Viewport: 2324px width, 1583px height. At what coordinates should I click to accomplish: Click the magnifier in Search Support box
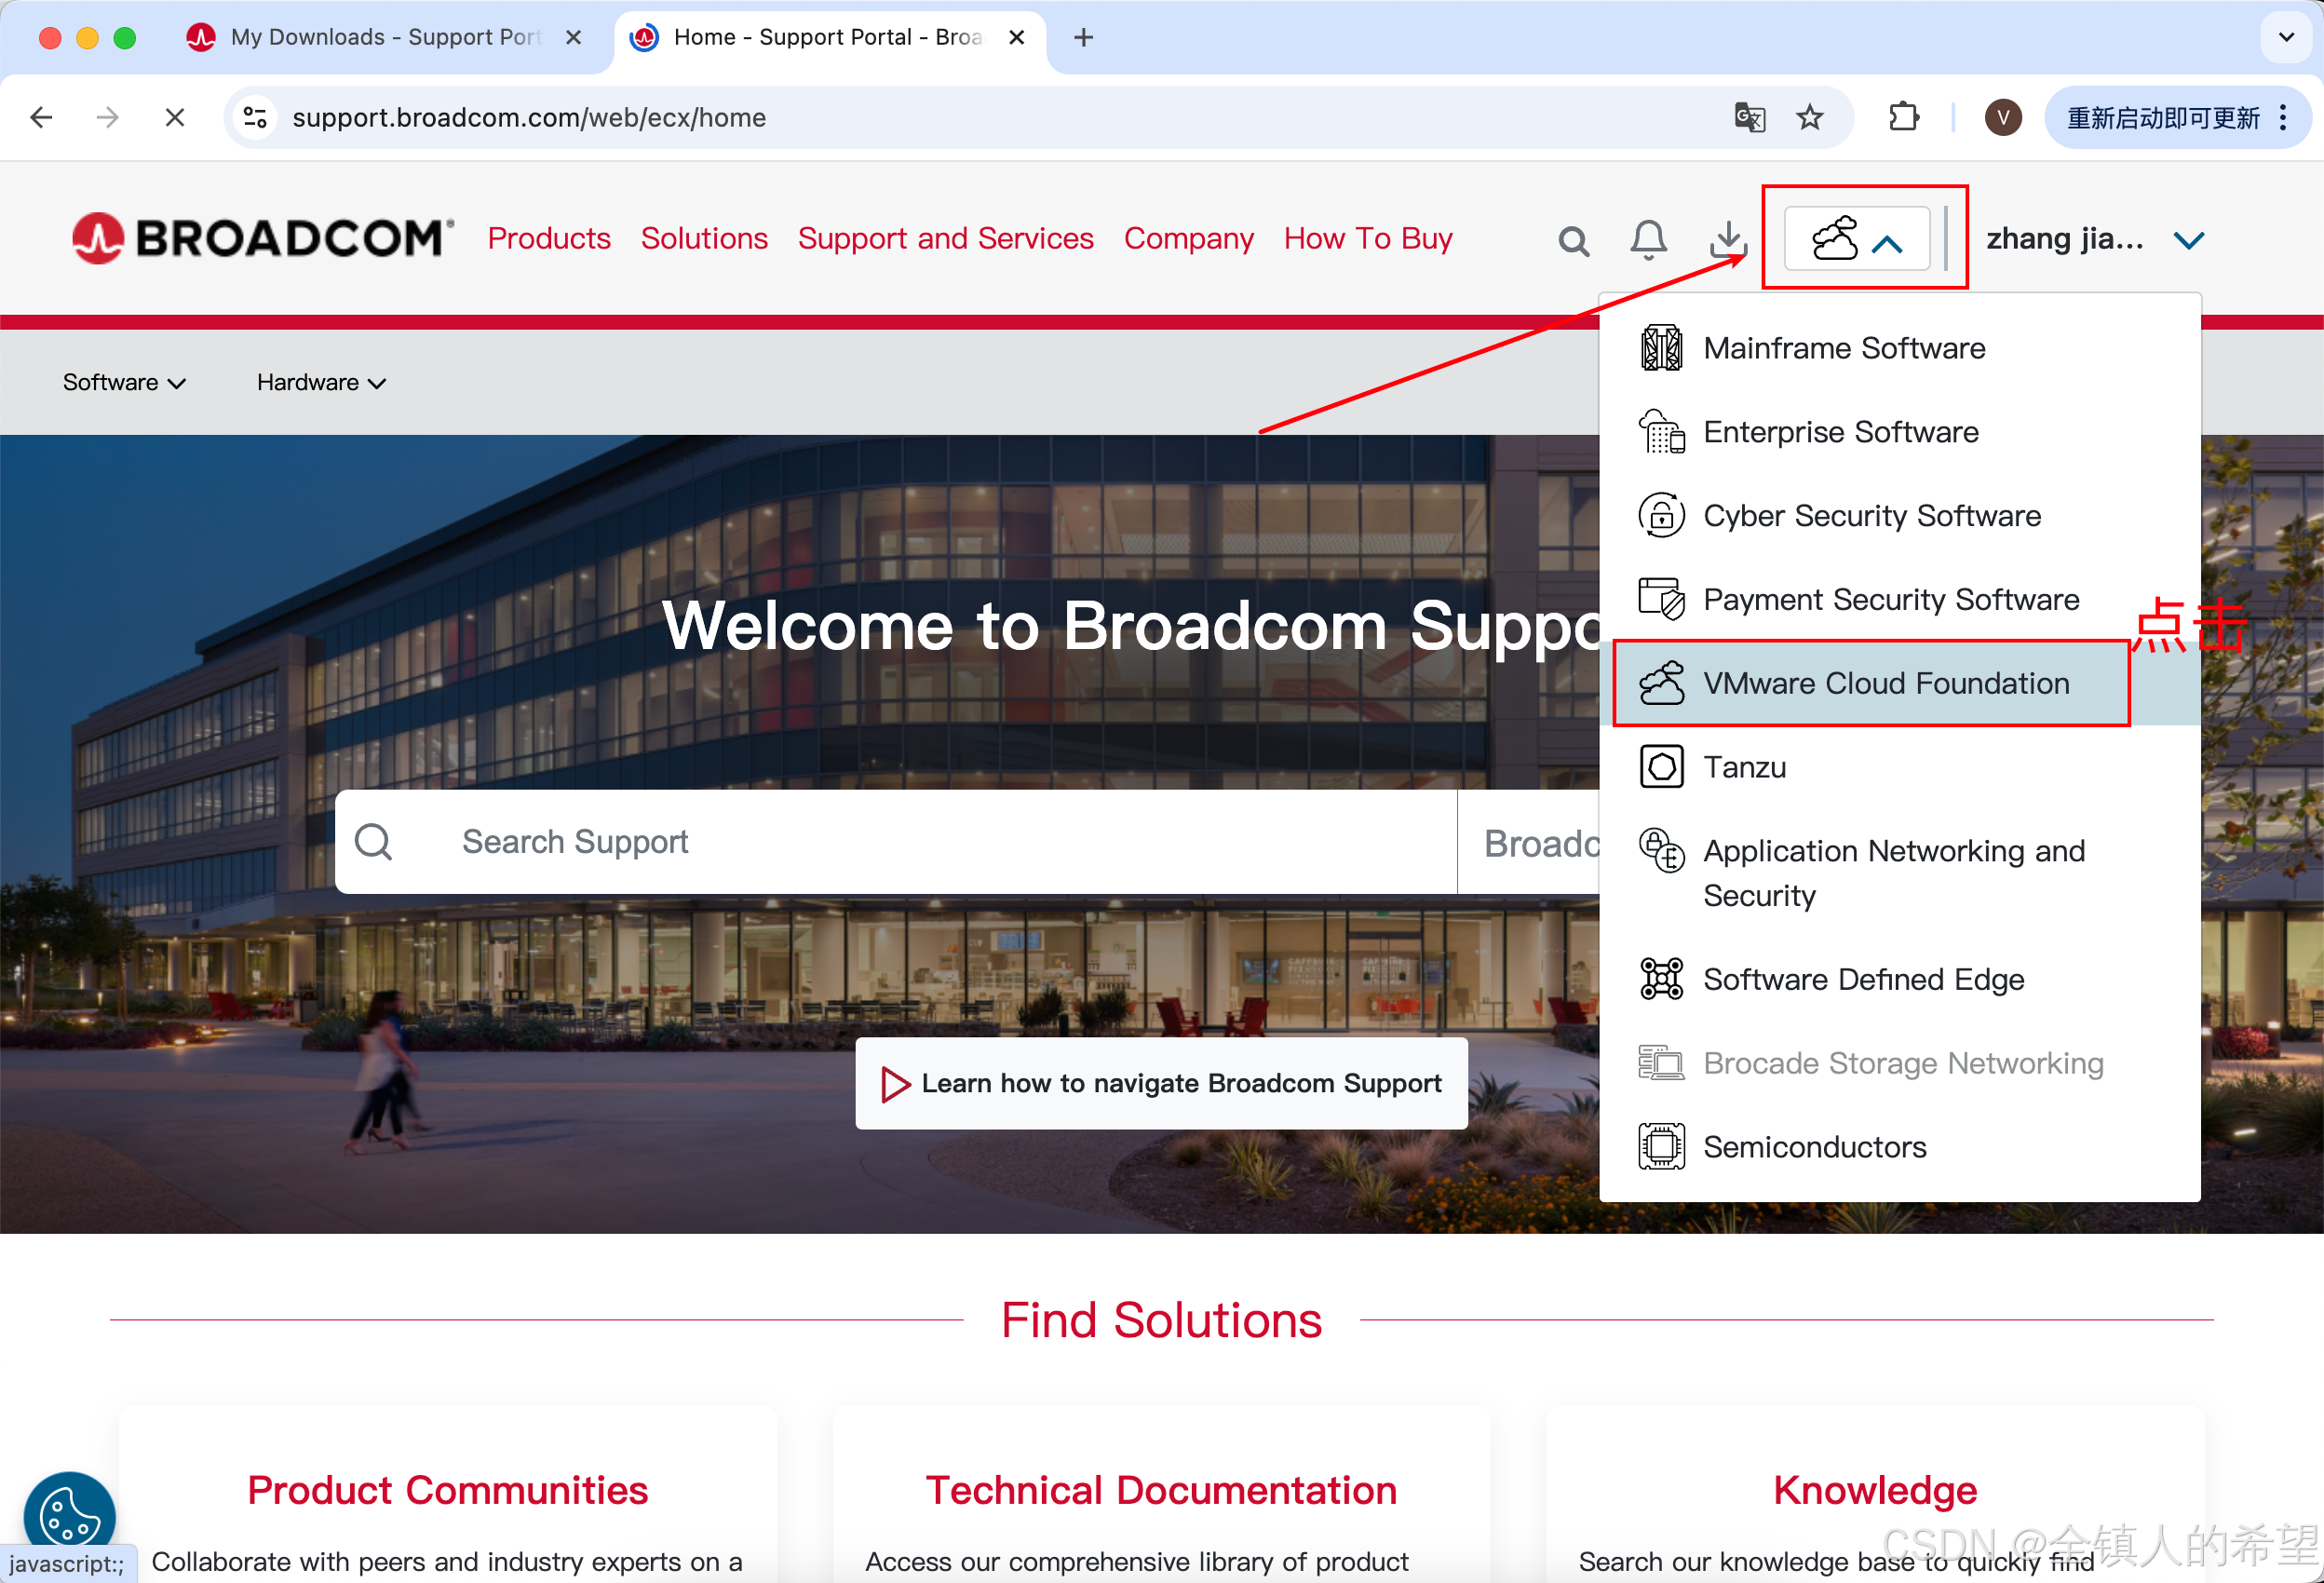pyautogui.click(x=373, y=842)
